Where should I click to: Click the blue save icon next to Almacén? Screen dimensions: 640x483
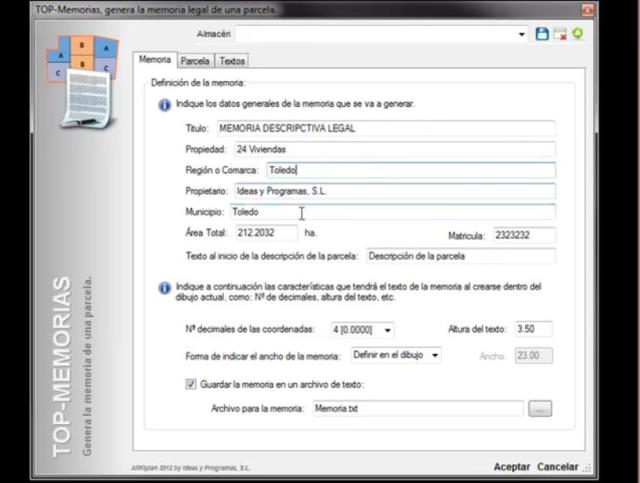542,33
